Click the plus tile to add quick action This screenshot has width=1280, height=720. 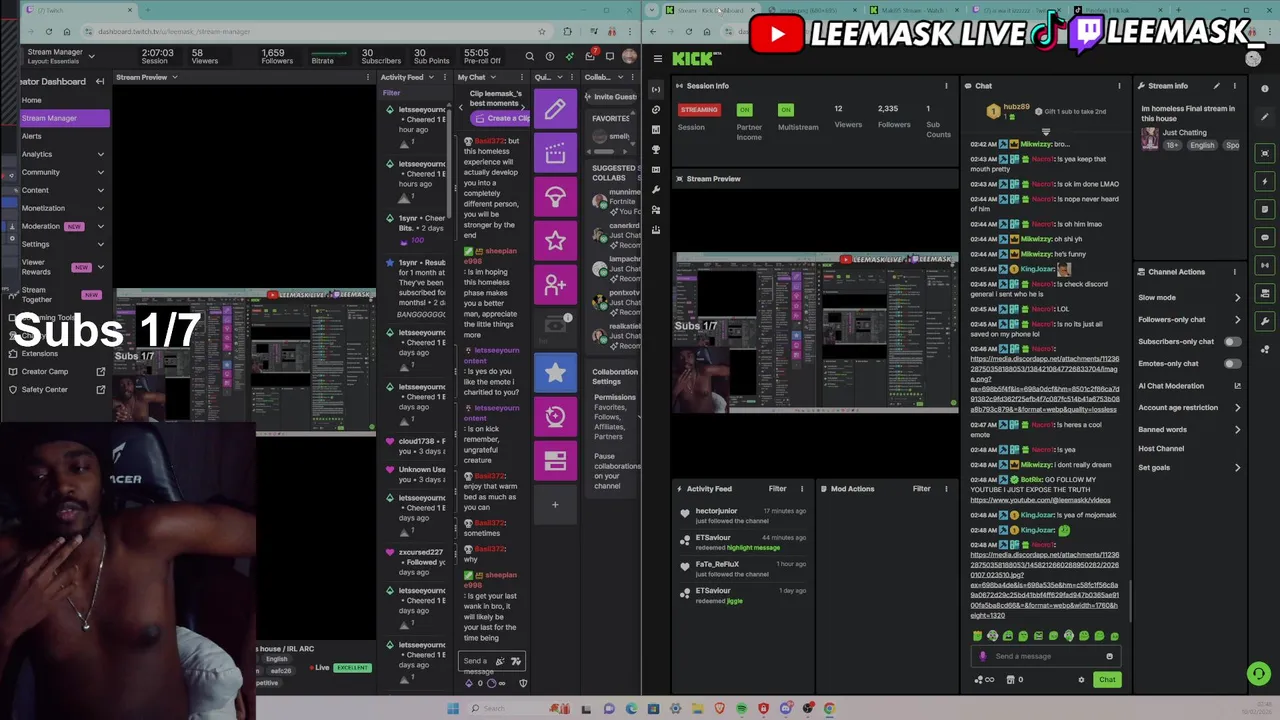(555, 504)
